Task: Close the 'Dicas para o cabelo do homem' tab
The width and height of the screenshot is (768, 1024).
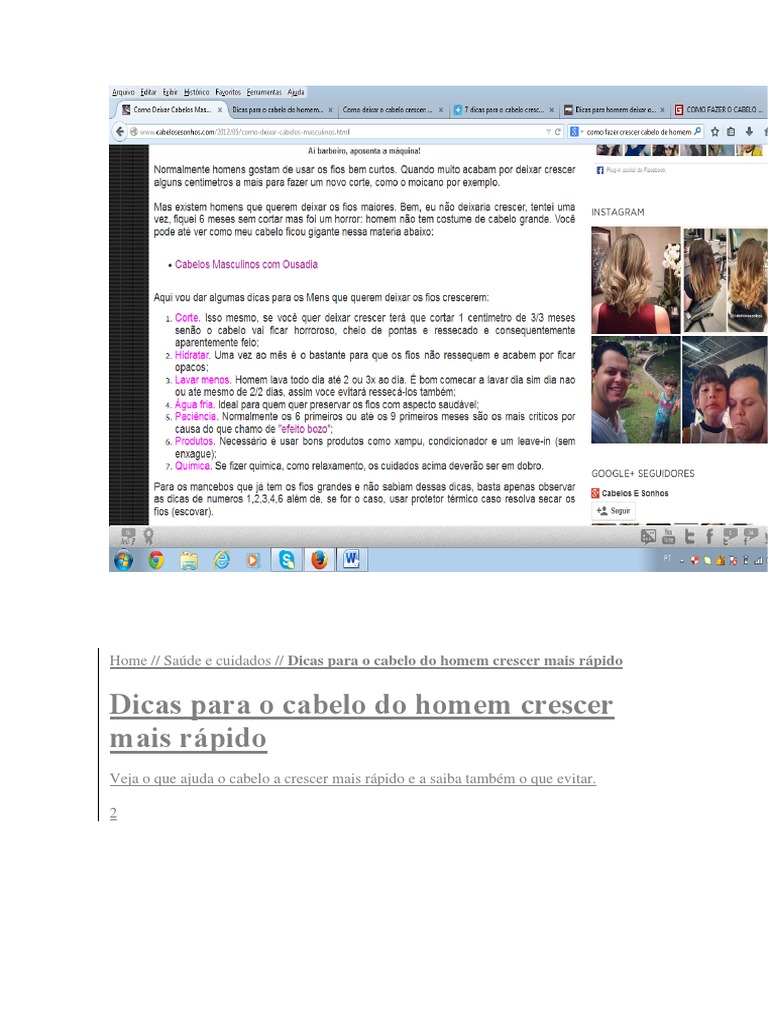Action: (x=330, y=110)
